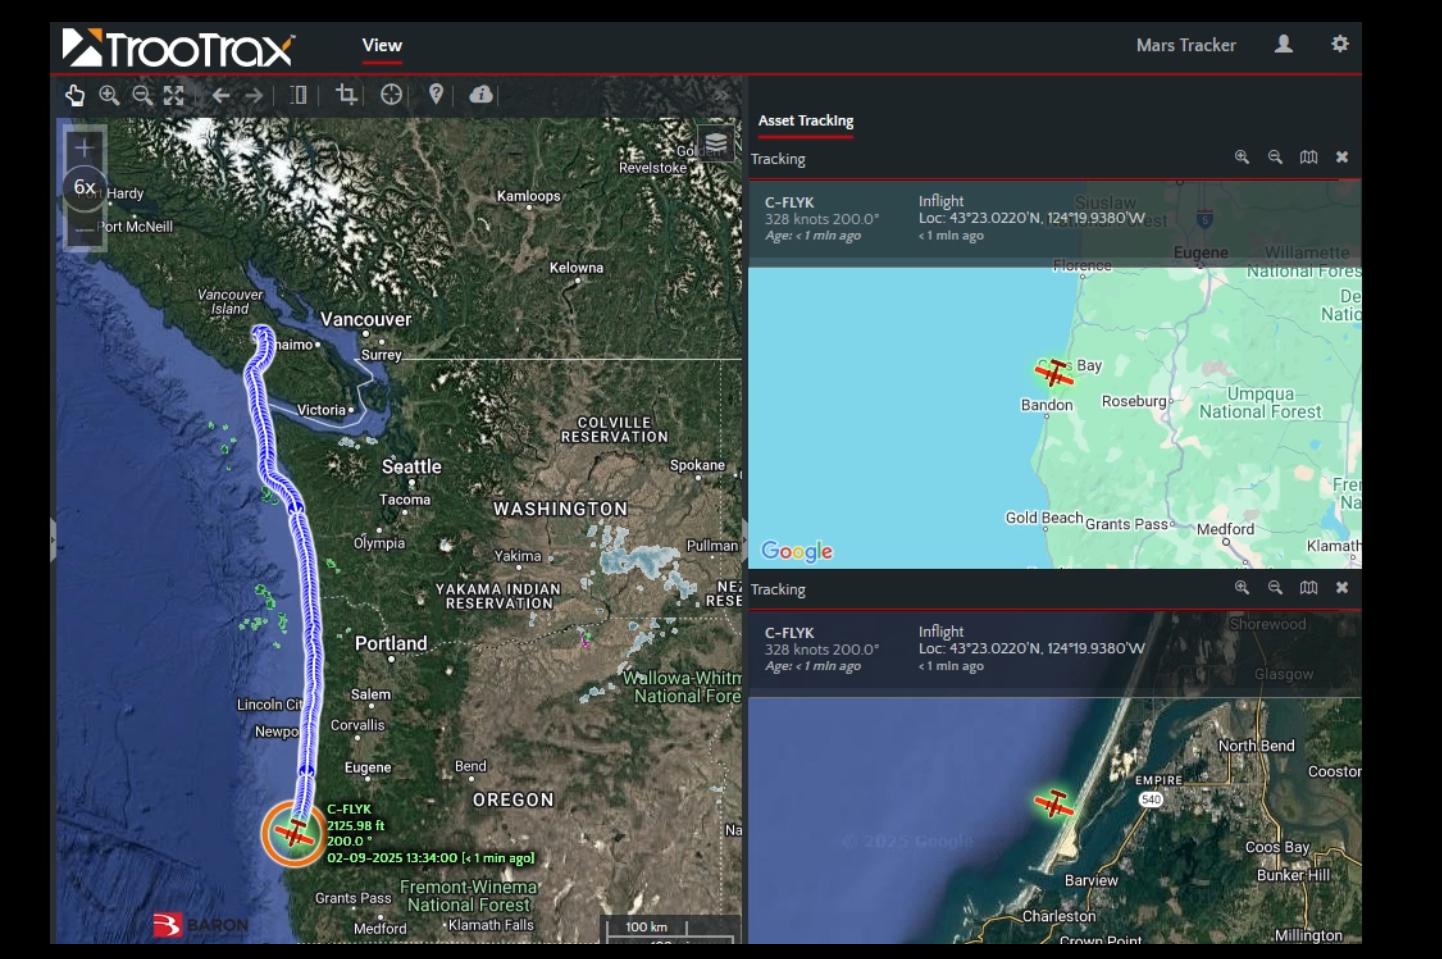Zoom to full extent with the arrows icon

click(174, 95)
